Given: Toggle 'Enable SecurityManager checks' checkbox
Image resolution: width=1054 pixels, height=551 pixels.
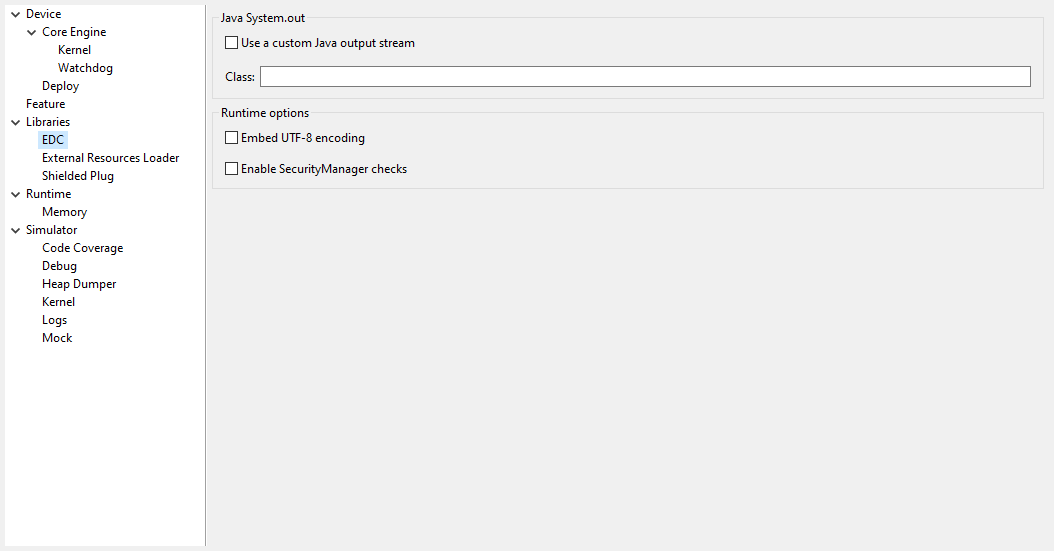Looking at the screenshot, I should pyautogui.click(x=232, y=169).
